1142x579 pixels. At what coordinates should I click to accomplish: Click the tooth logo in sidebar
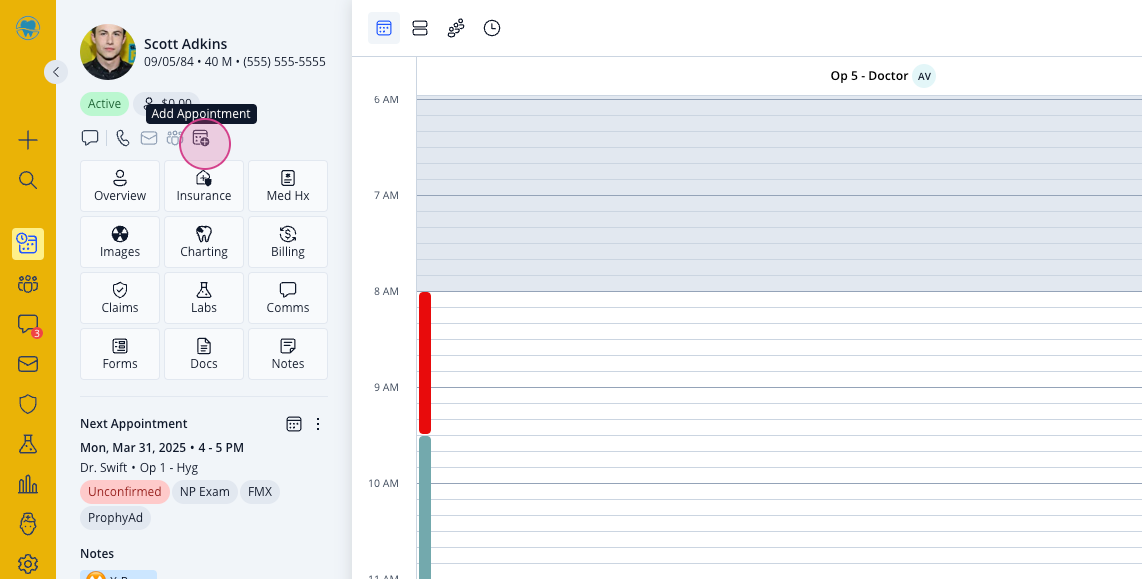[x=28, y=29]
